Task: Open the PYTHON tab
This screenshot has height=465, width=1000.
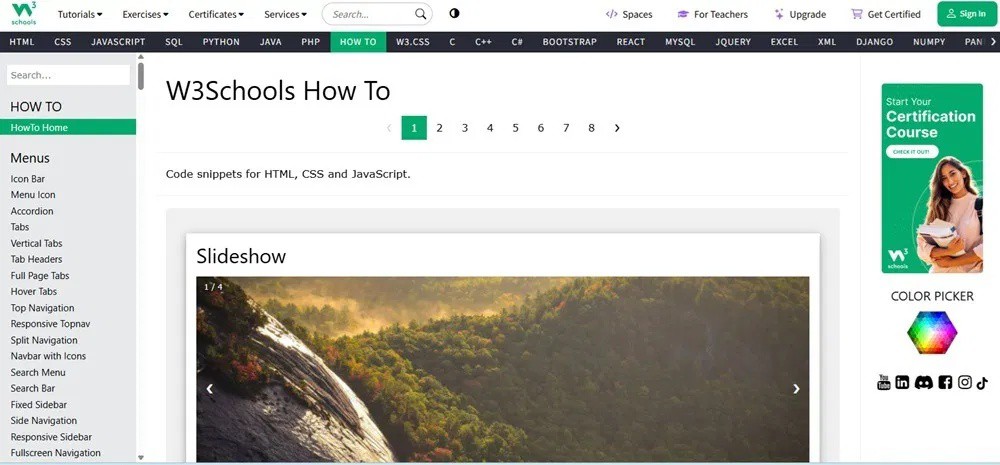Action: tap(221, 42)
